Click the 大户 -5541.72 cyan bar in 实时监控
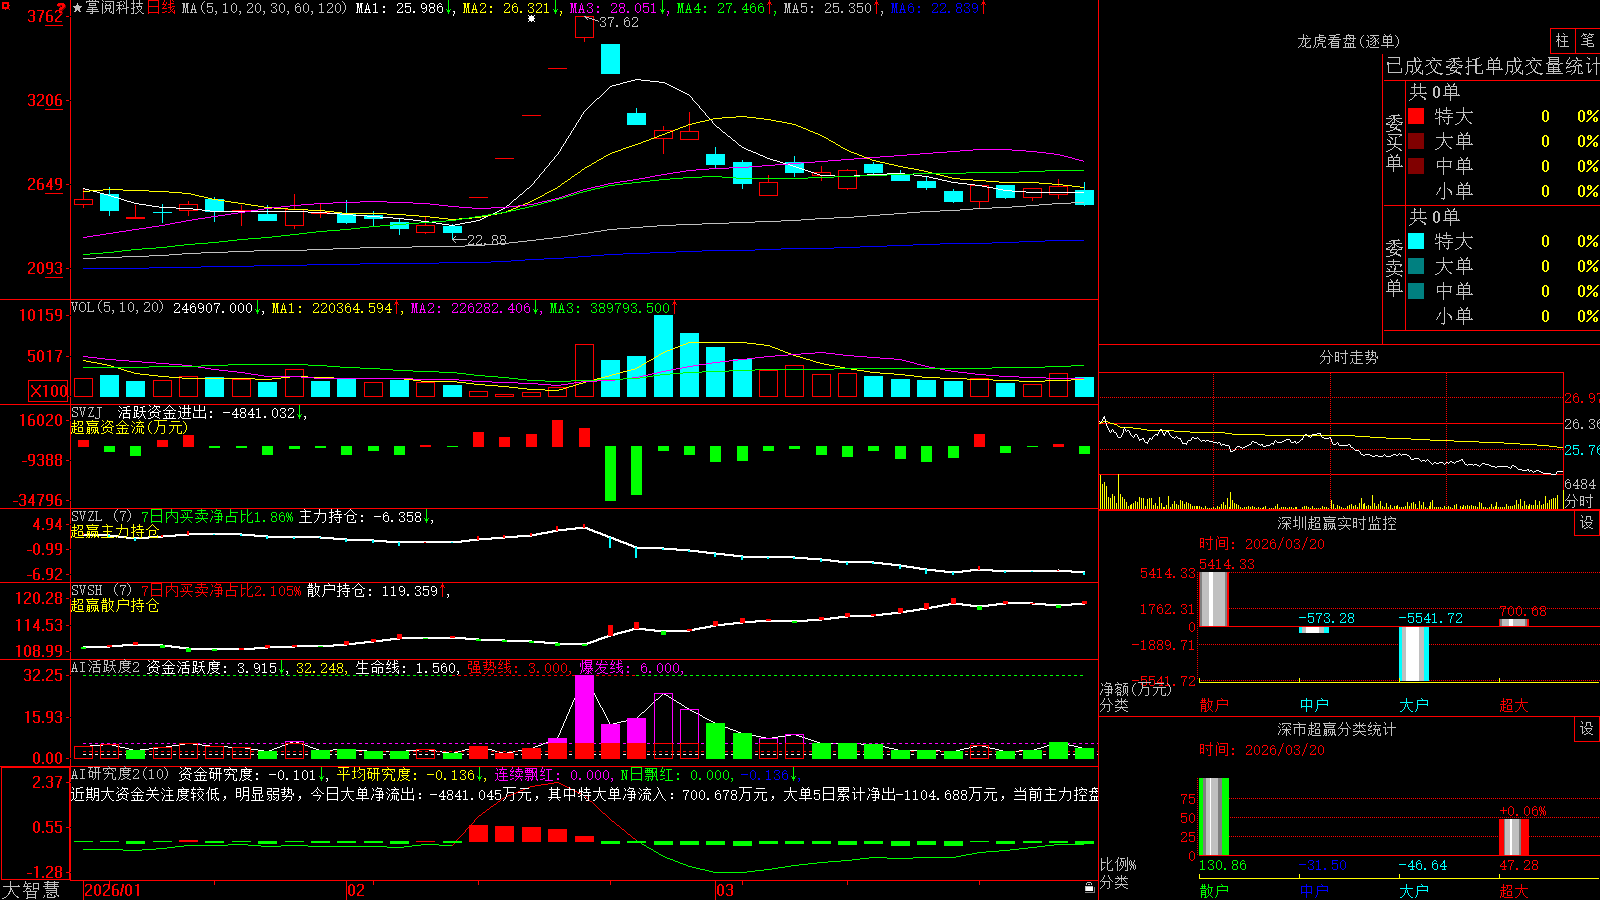Screen dimensions: 1600x900 1413,654
